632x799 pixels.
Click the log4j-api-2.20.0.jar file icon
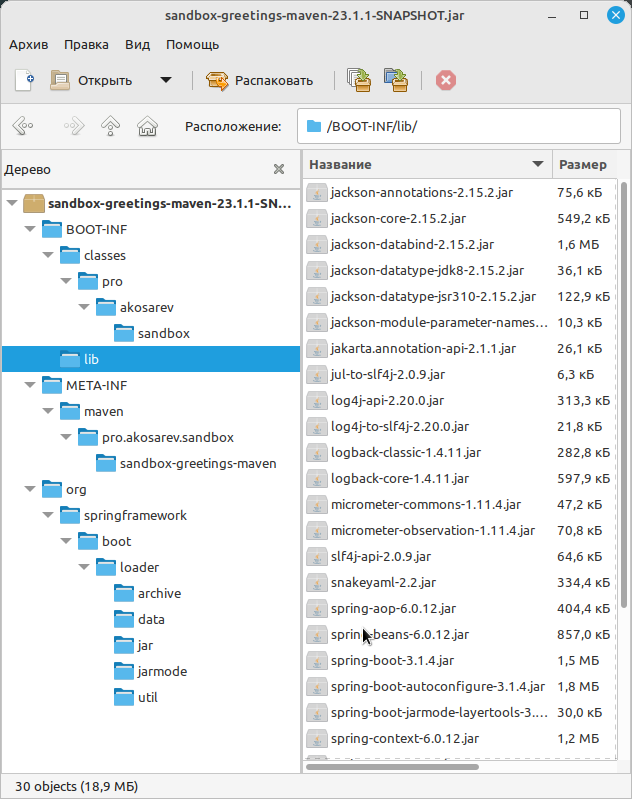pyautogui.click(x=317, y=401)
